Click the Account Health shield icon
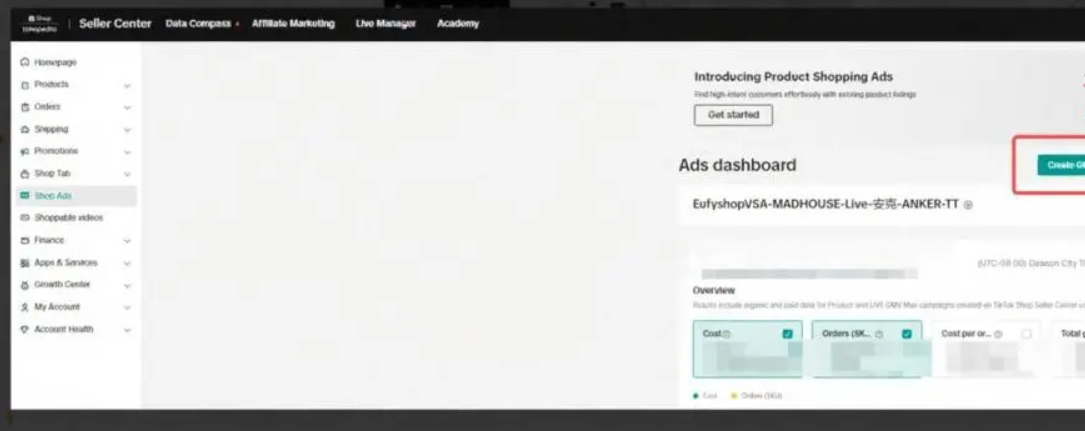This screenshot has width=1085, height=431. (25, 329)
